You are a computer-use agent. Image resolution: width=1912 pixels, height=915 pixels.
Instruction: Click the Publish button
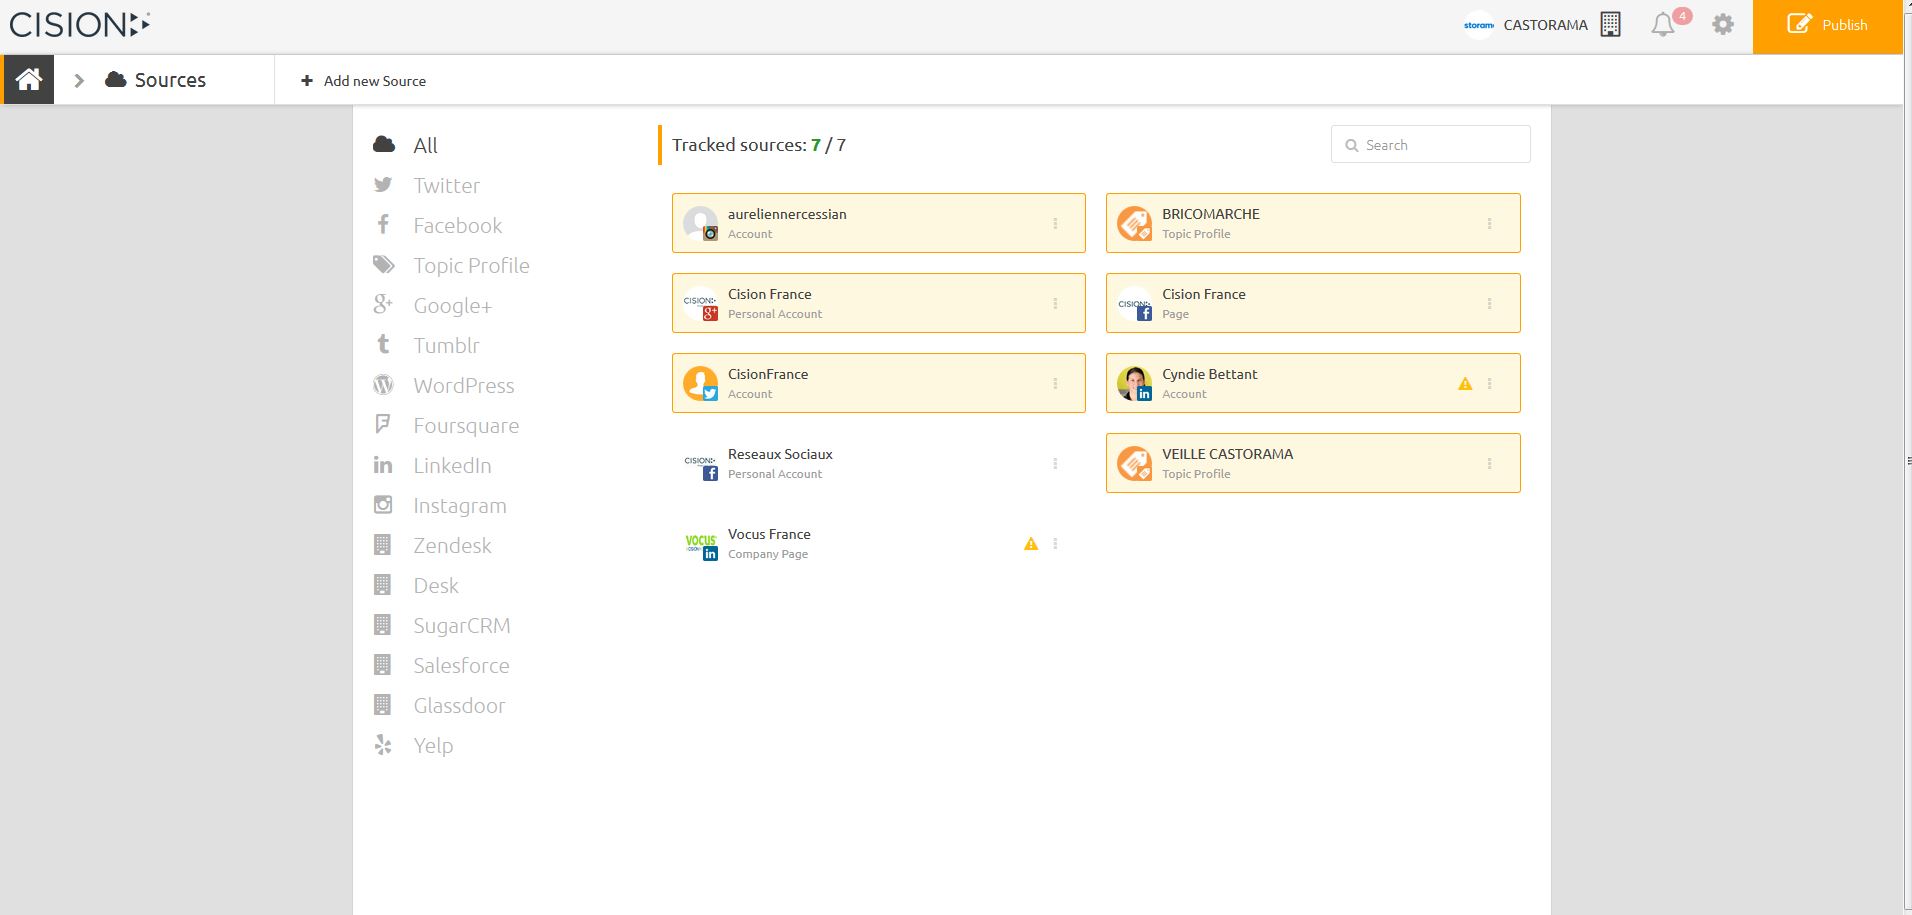pyautogui.click(x=1827, y=26)
